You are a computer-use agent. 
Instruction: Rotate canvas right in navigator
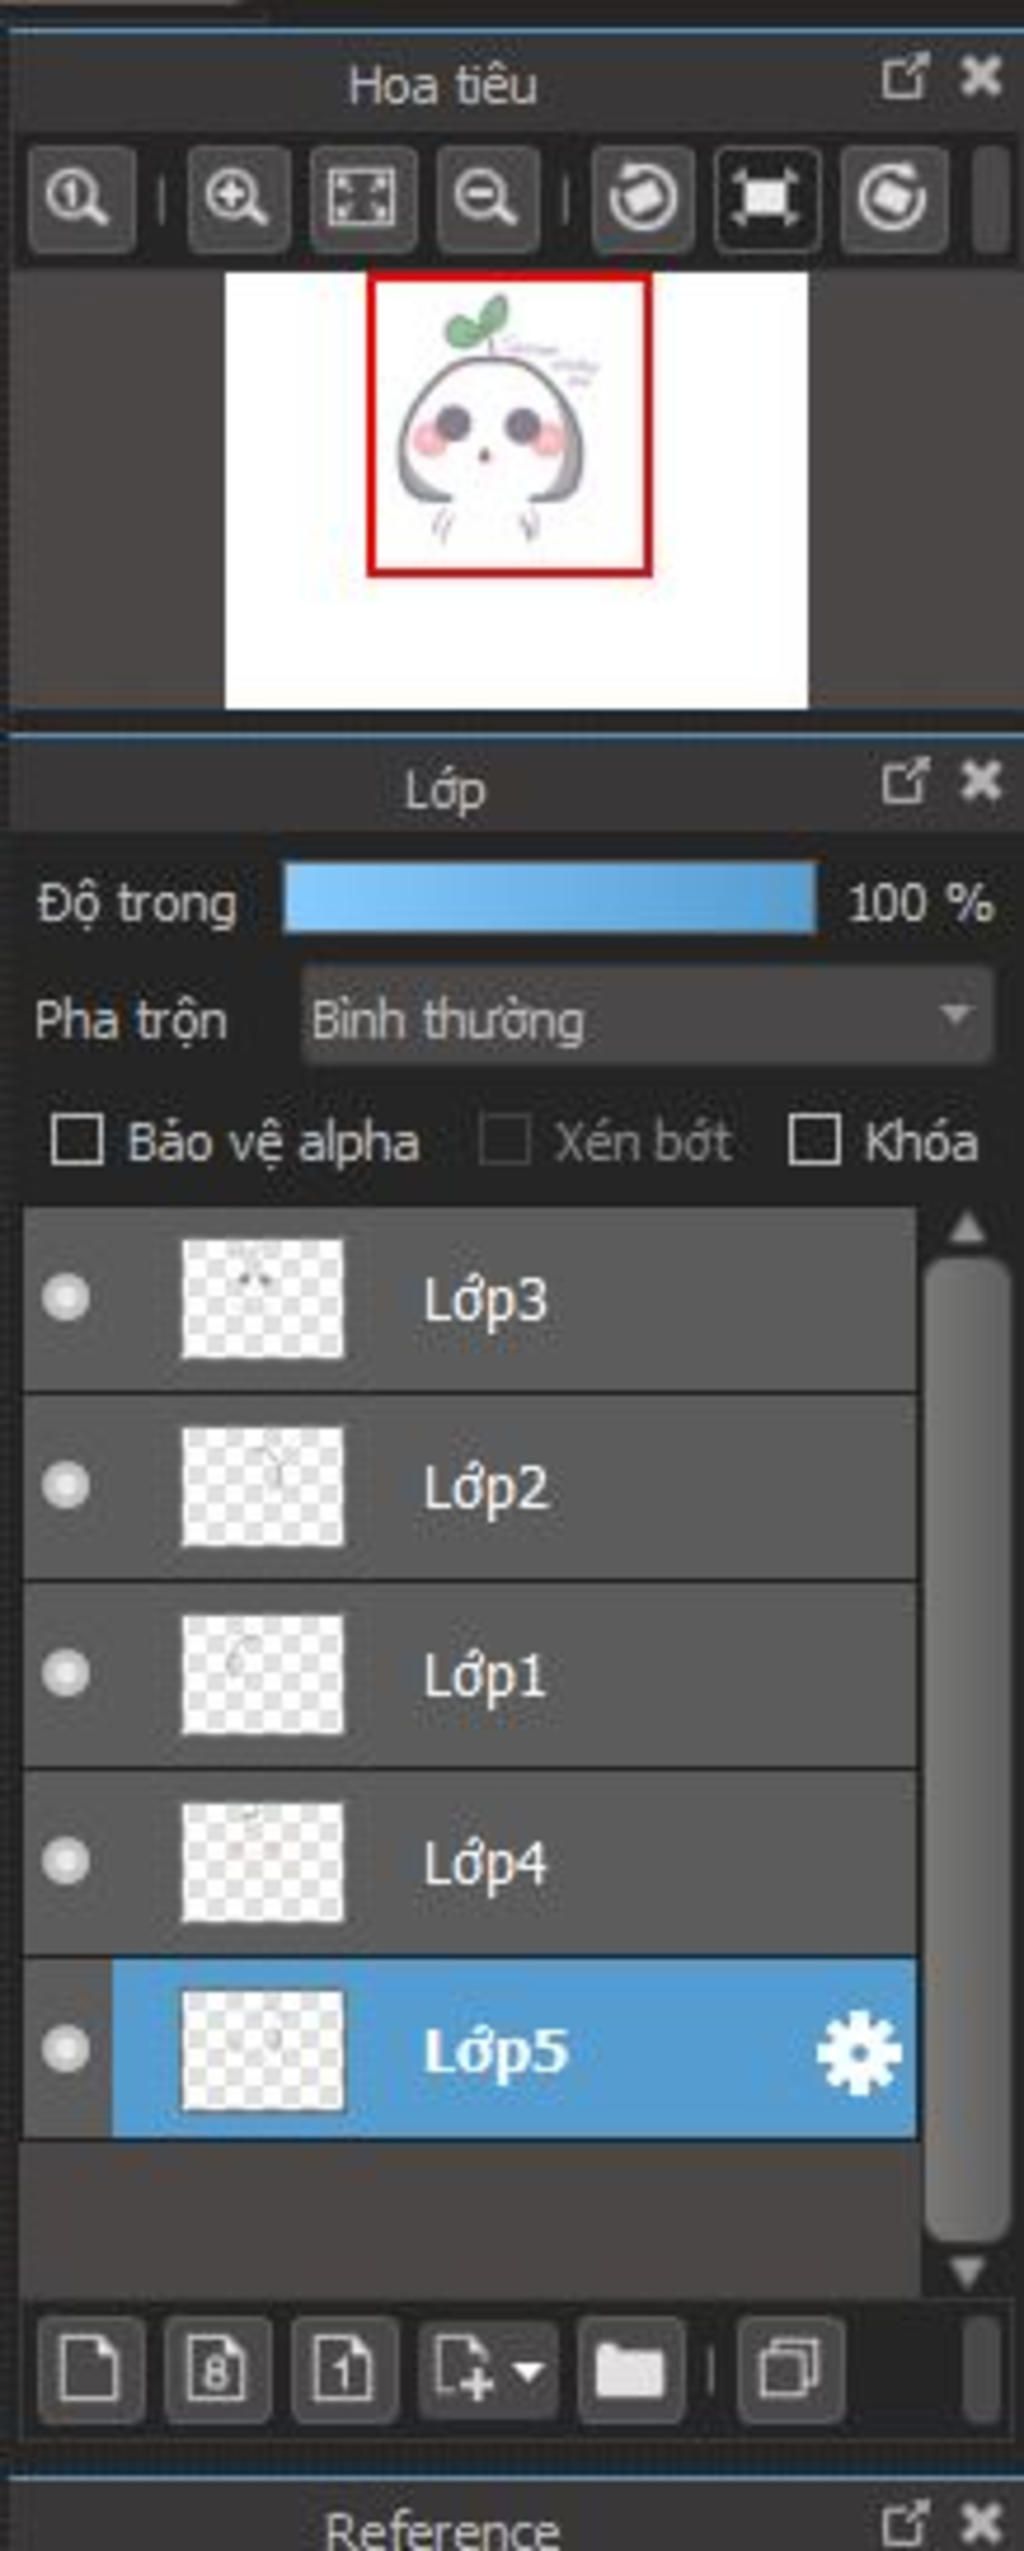coord(892,198)
